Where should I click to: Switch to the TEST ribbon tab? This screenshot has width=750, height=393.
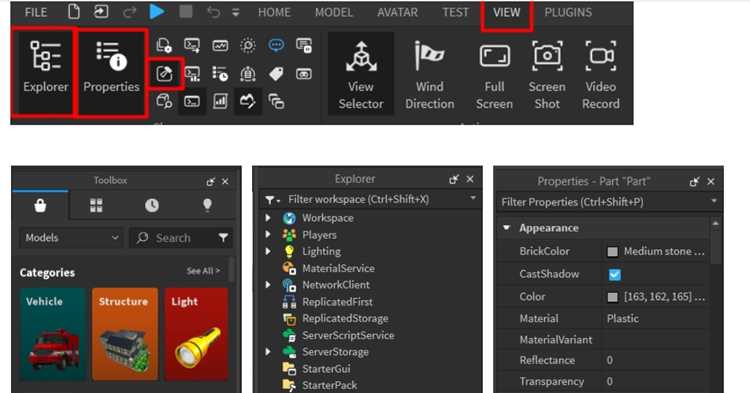455,12
